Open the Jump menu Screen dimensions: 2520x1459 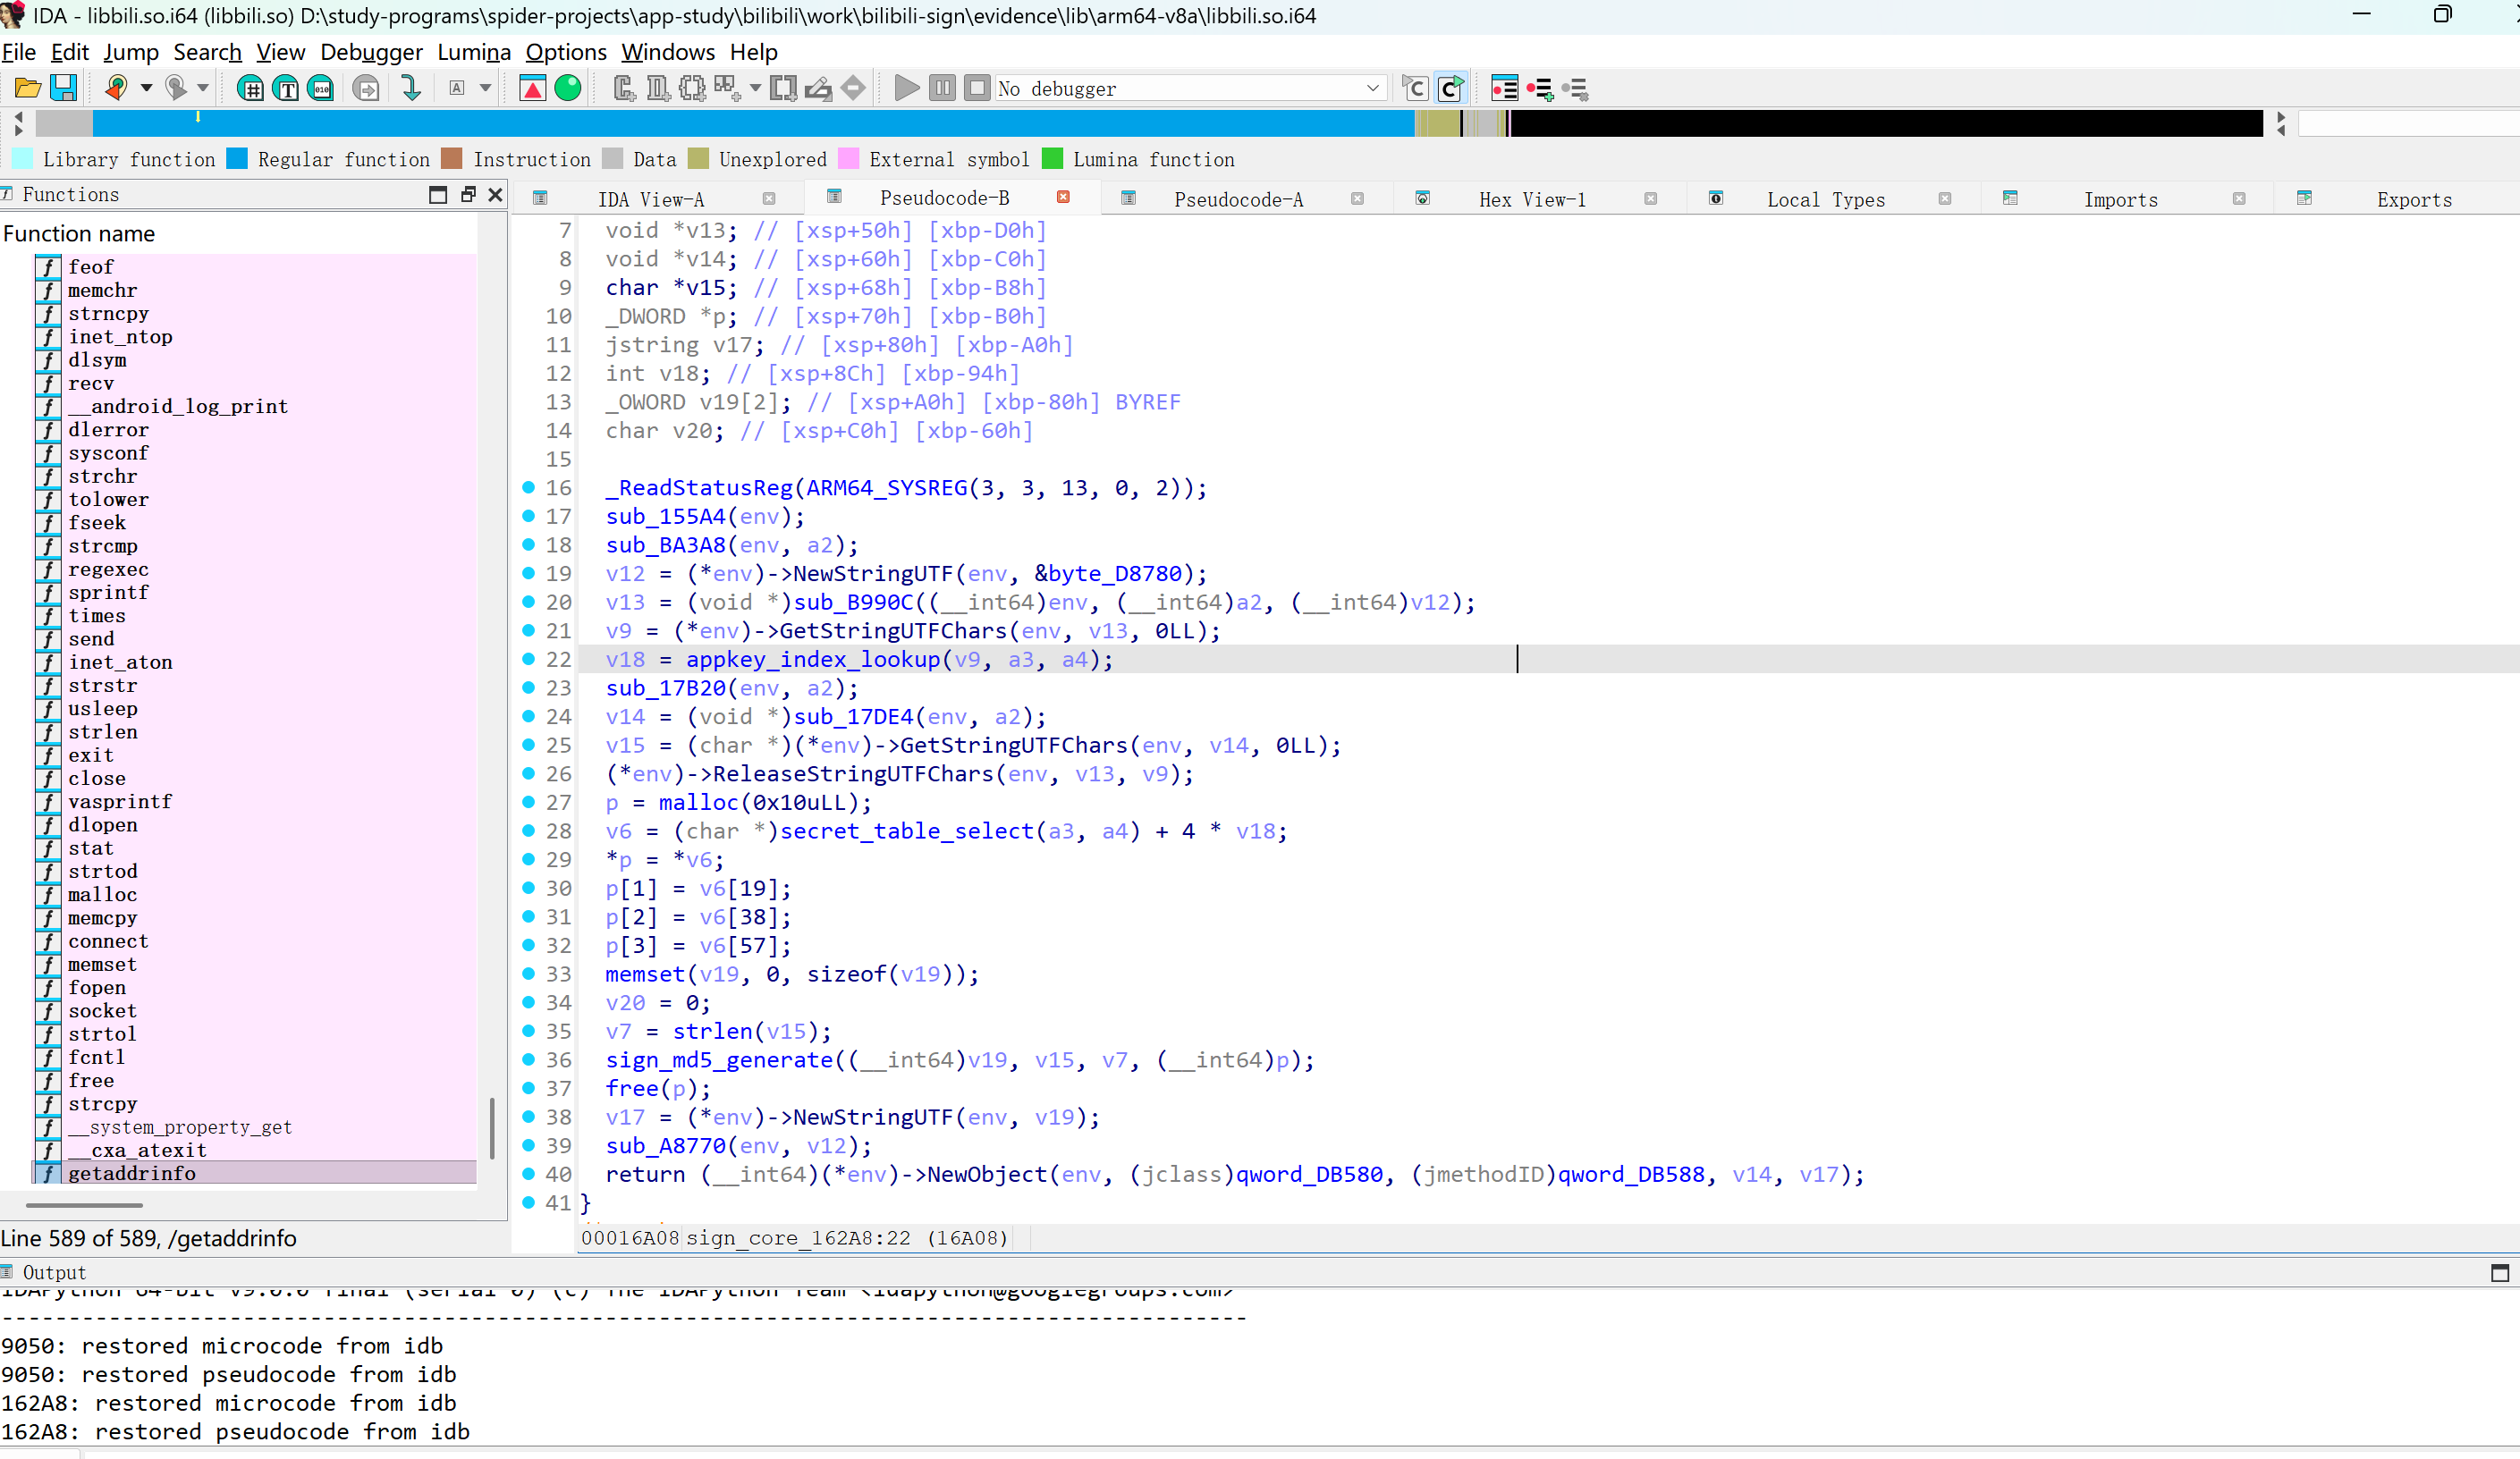[131, 52]
